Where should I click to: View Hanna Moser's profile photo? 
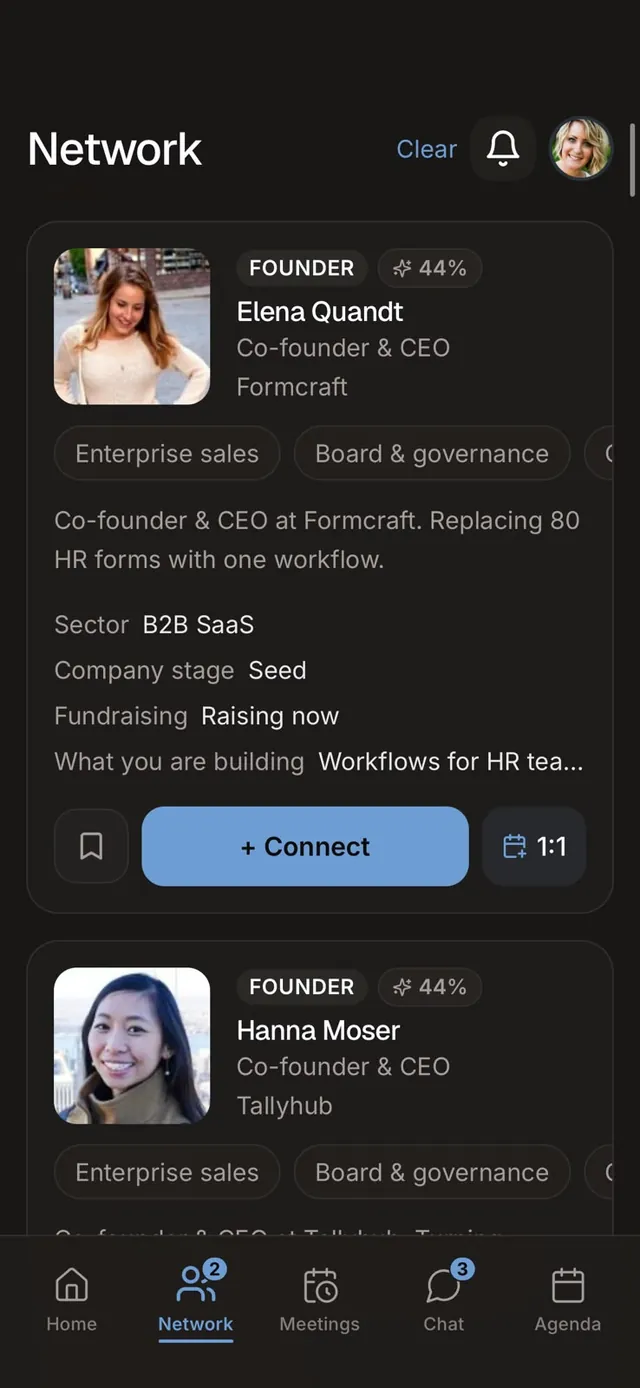point(132,1045)
